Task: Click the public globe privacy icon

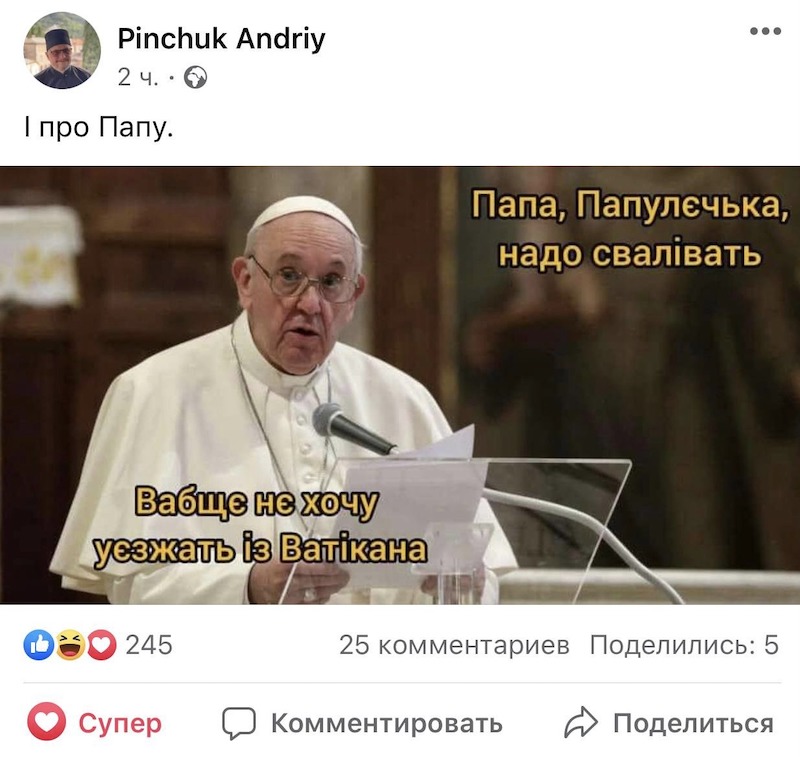Action: pyautogui.click(x=195, y=78)
